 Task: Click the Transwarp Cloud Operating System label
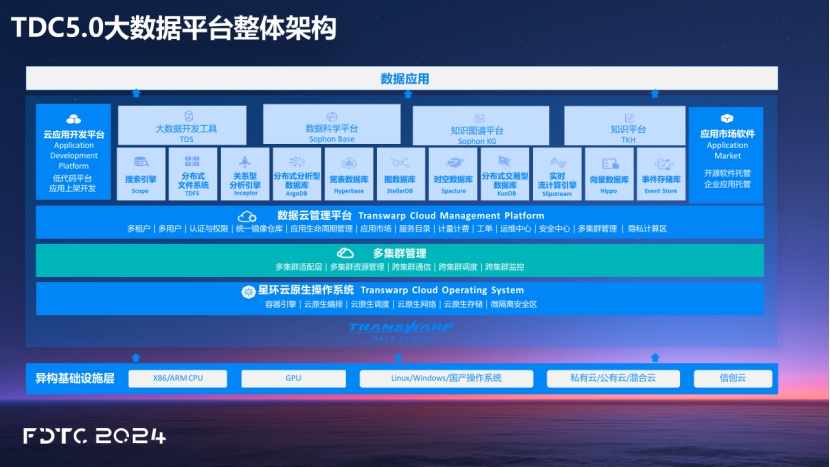point(442,290)
